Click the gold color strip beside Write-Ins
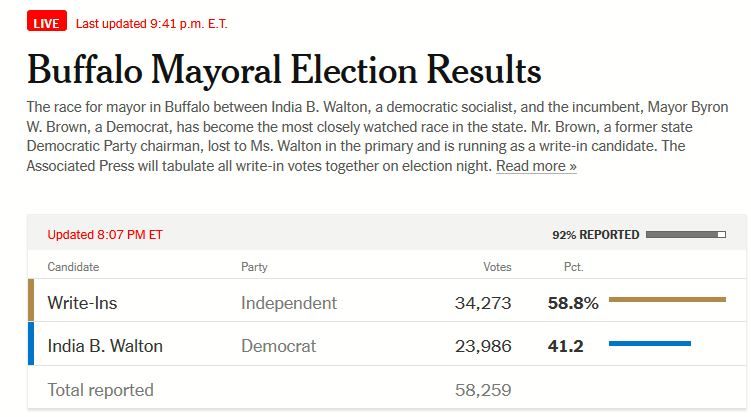 coord(31,301)
